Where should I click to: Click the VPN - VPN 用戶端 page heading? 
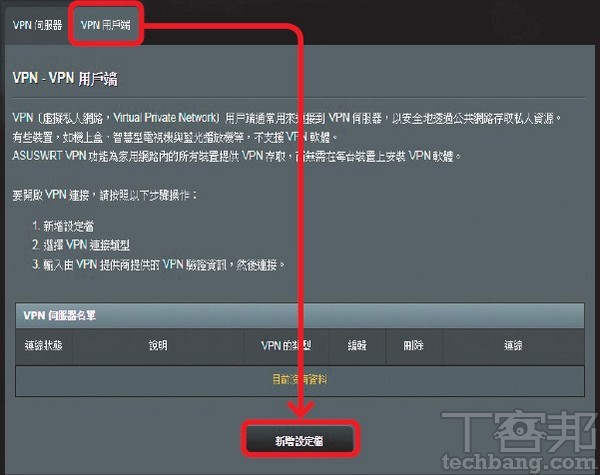coord(65,79)
